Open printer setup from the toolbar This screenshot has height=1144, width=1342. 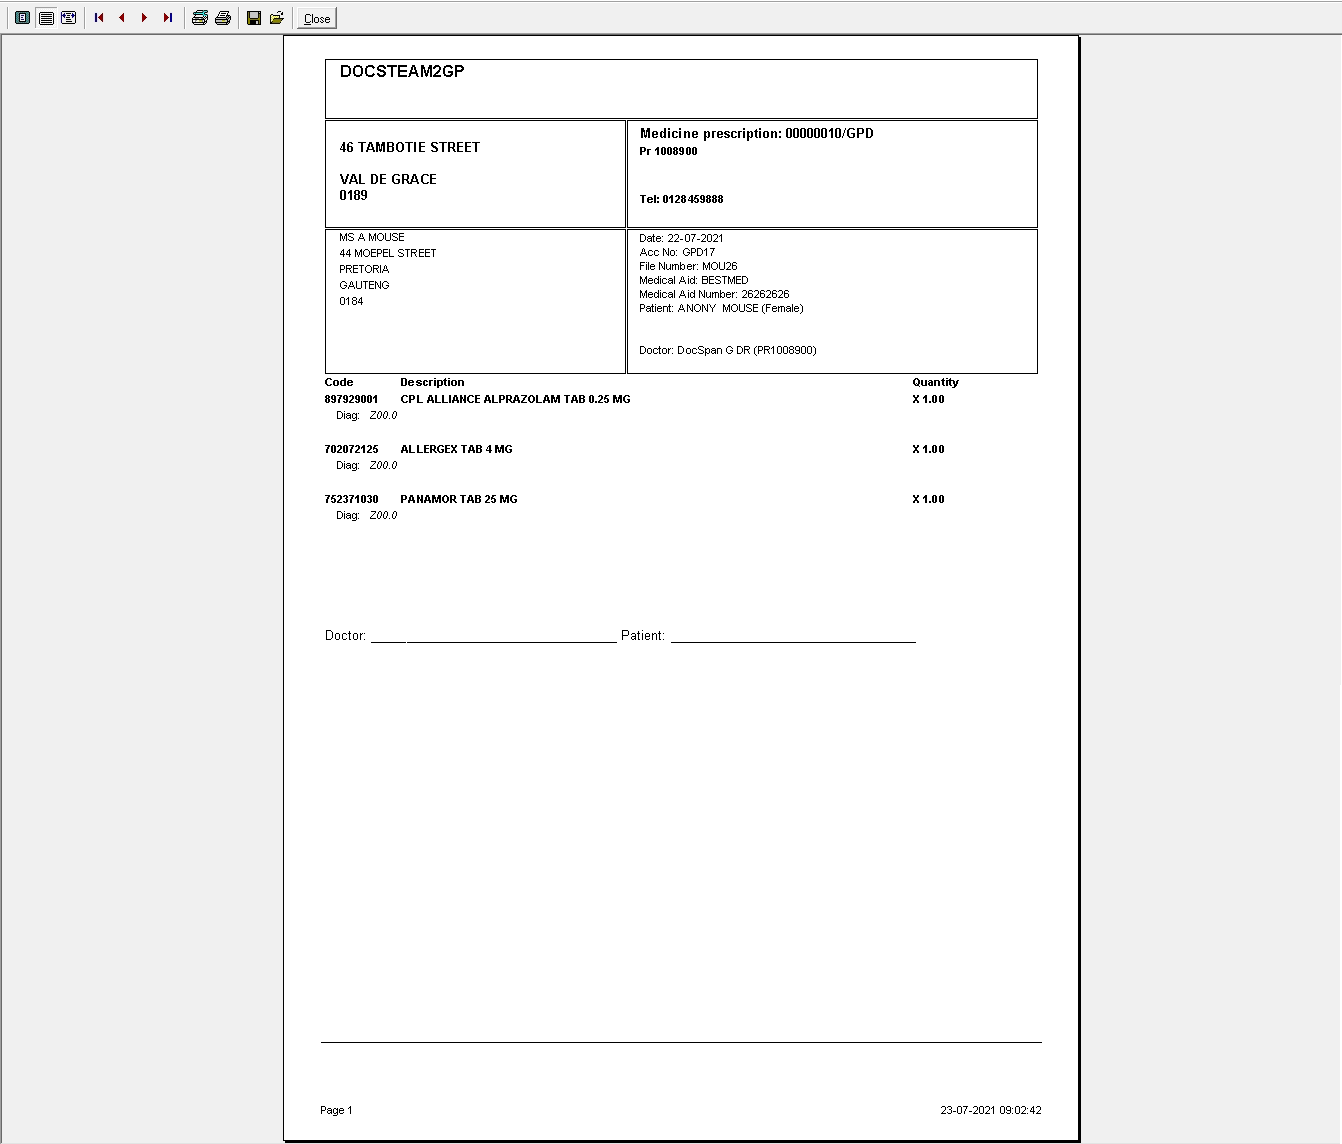point(200,18)
